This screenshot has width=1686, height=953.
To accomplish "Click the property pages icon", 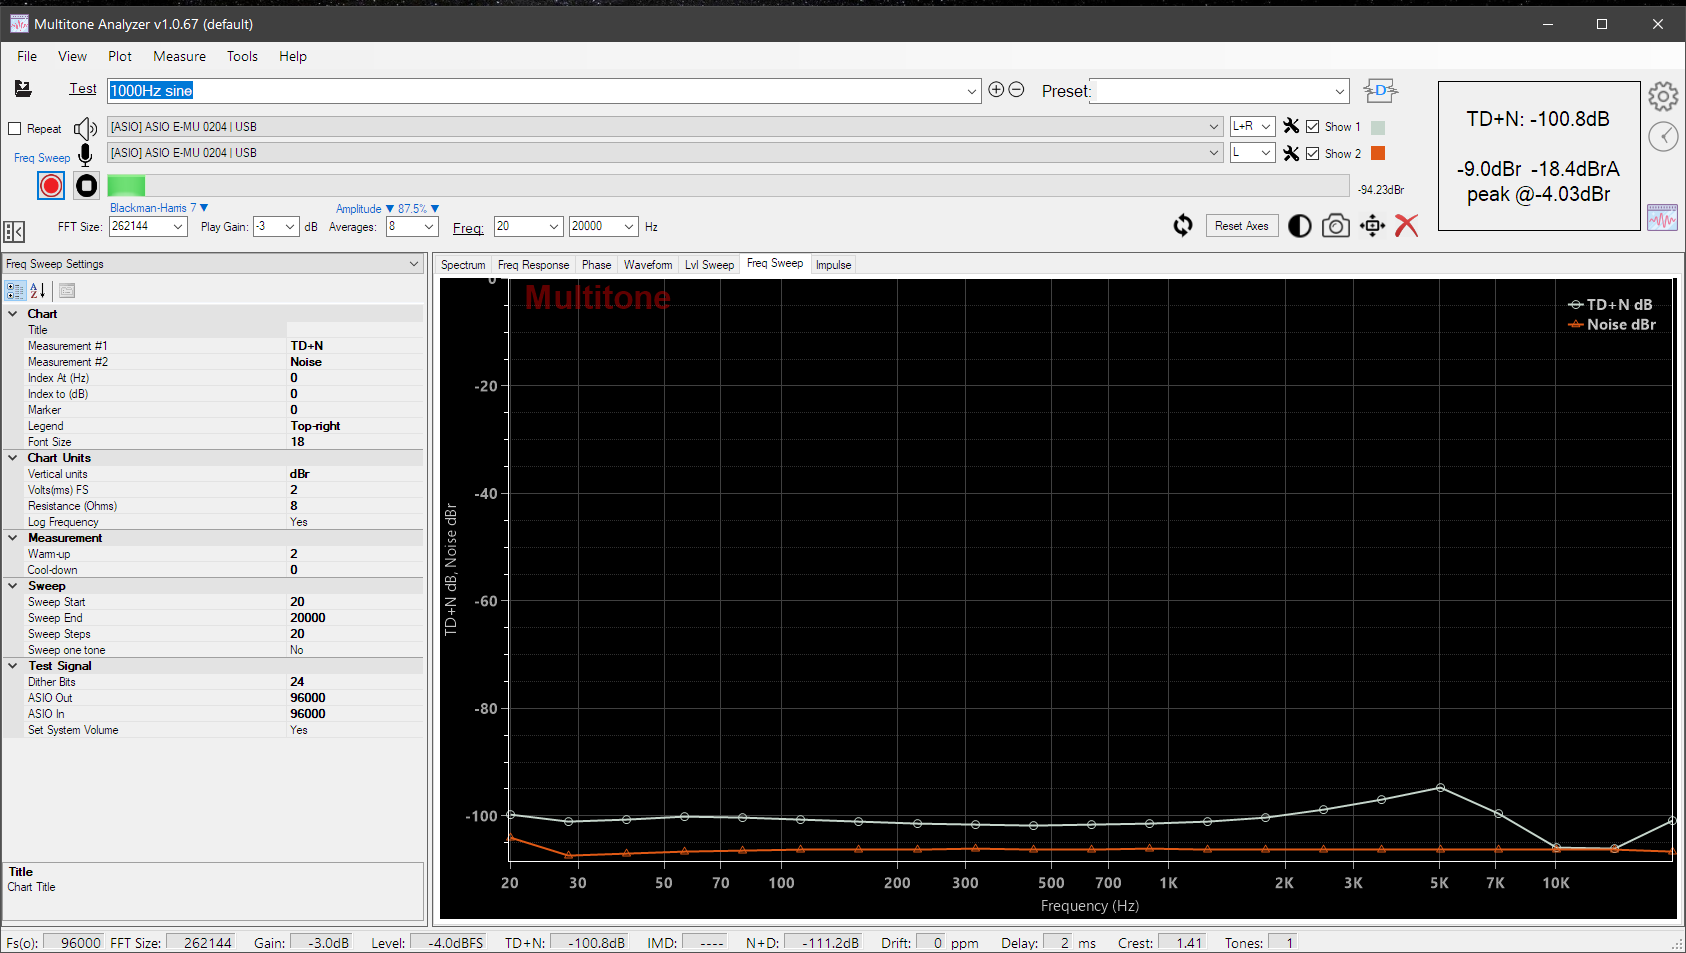I will 67,291.
